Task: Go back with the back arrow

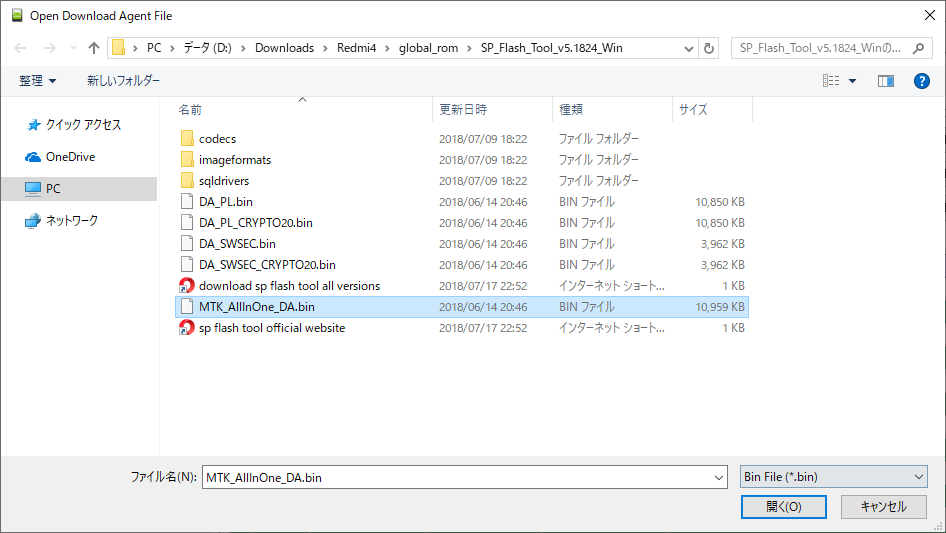Action: pyautogui.click(x=20, y=48)
